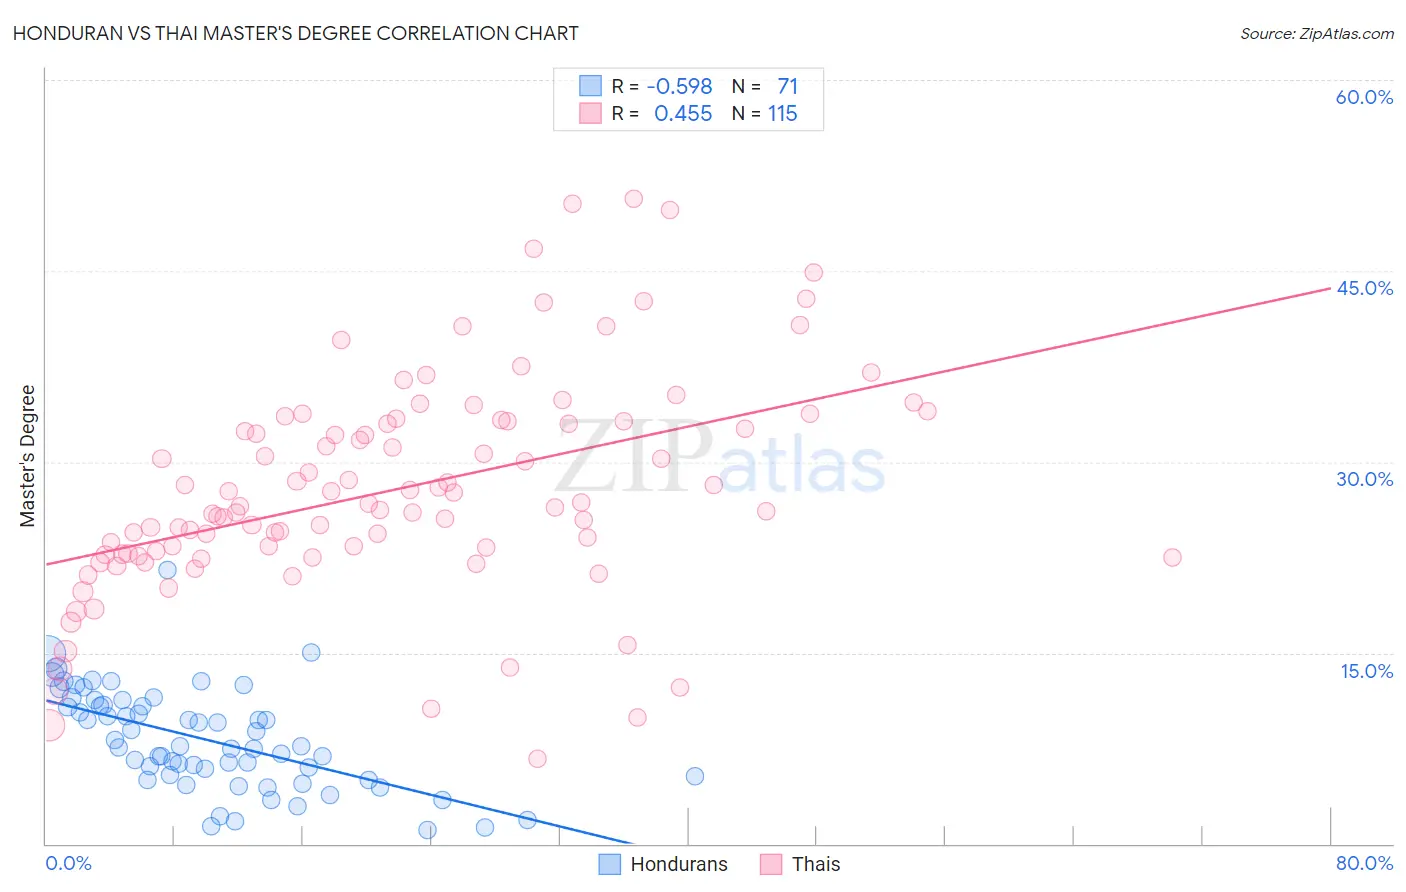Click the 0.455 correlation value
The image size is (1406, 892).
[683, 113]
